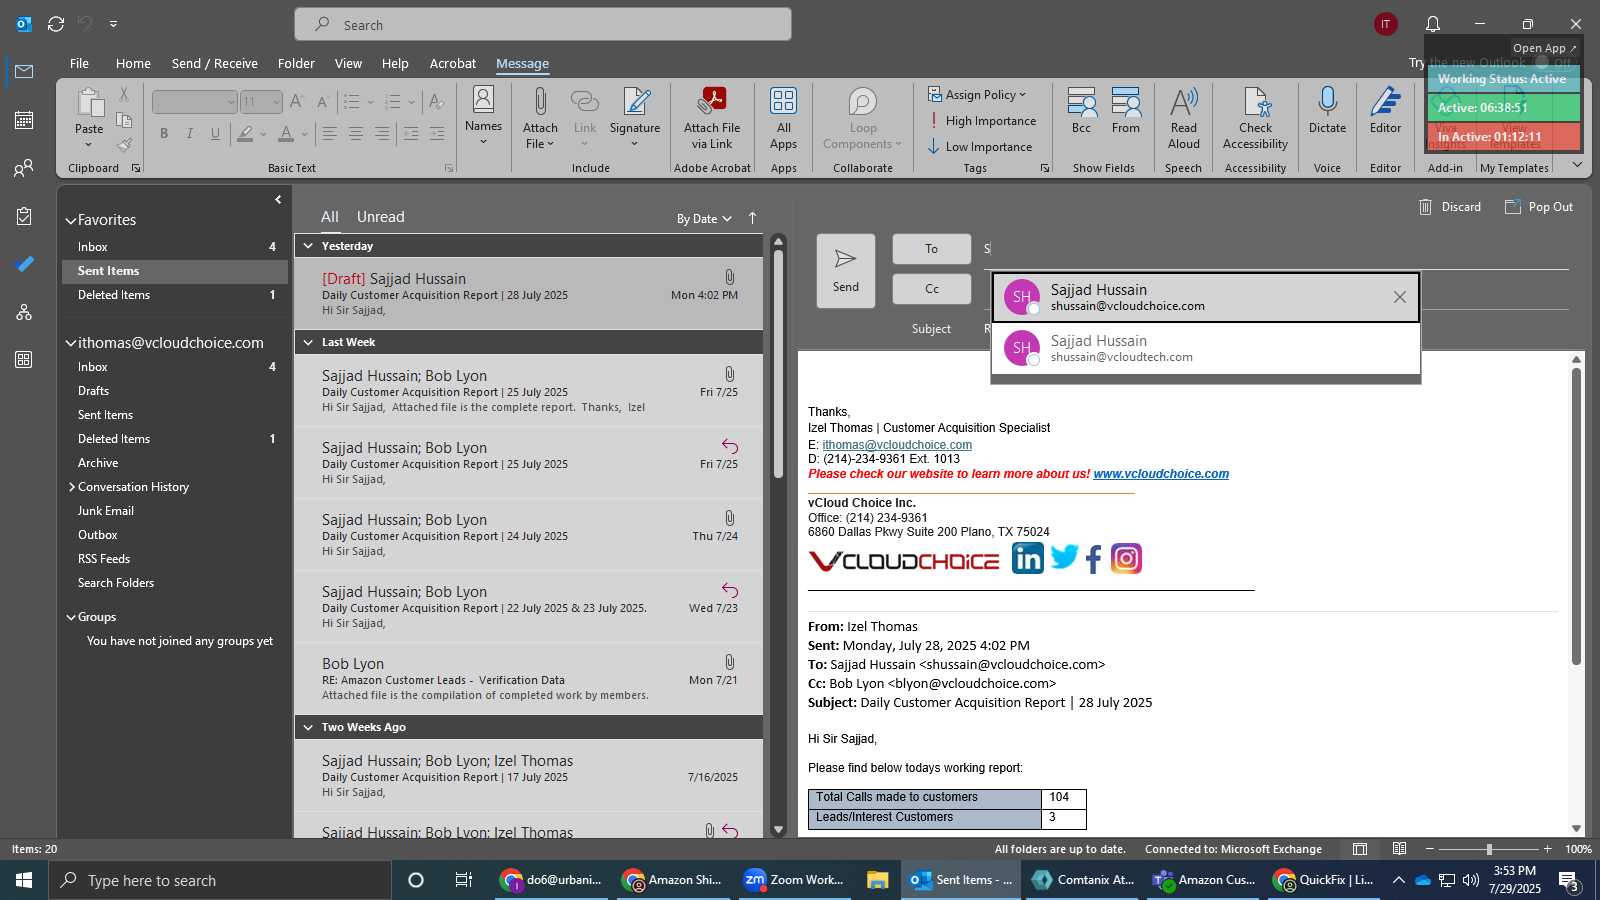Toggle Underline formatting
This screenshot has height=900, width=1600.
215,134
